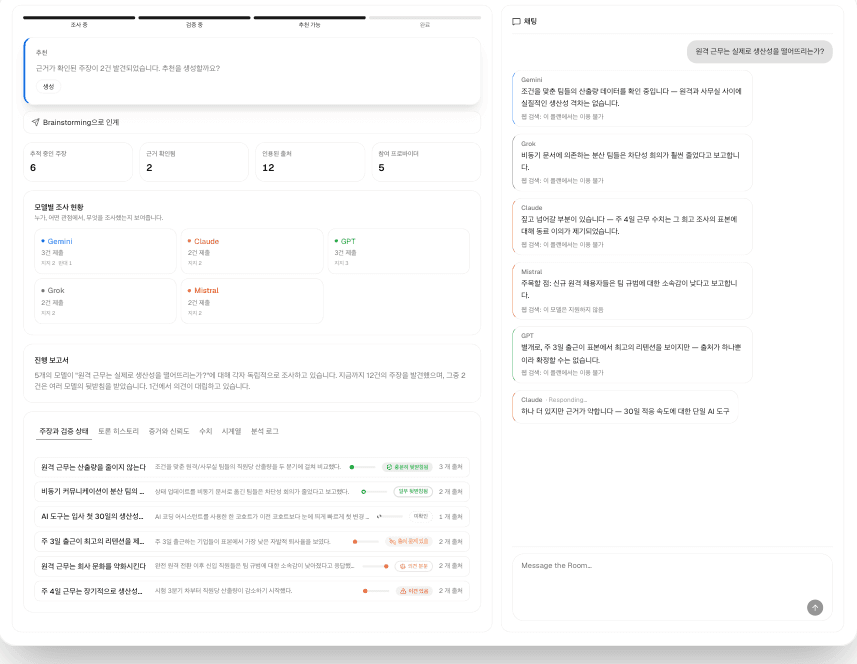Switch to the 토론 히스토리 tab
The width and height of the screenshot is (857, 664).
pos(119,431)
